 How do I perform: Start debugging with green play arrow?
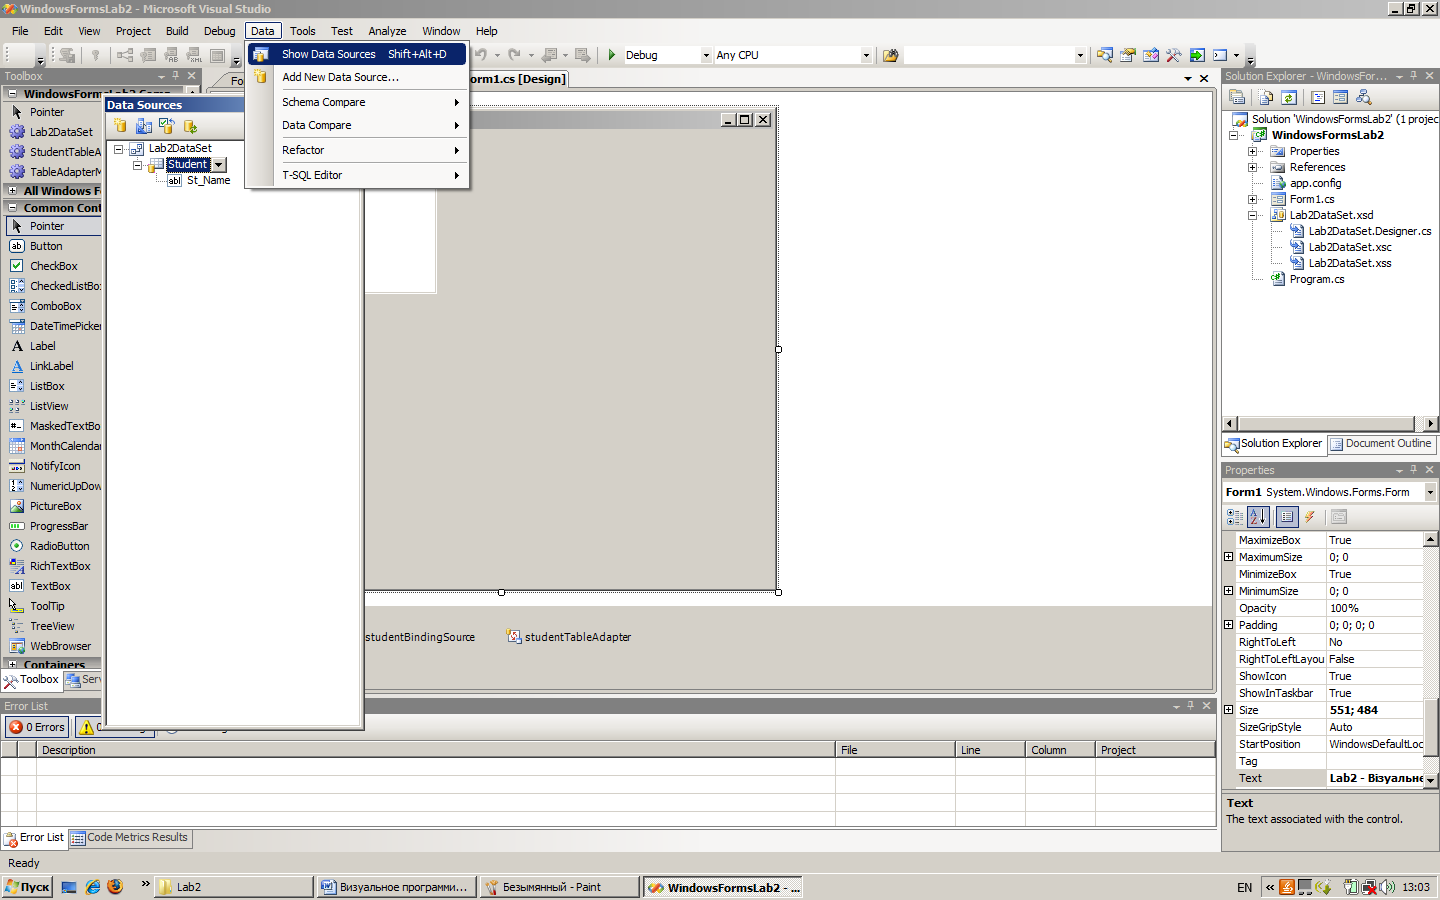point(612,55)
